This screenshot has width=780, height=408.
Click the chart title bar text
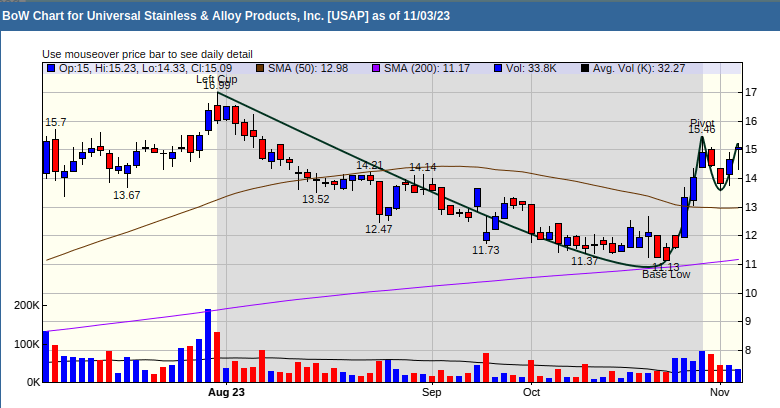pyautogui.click(x=226, y=16)
